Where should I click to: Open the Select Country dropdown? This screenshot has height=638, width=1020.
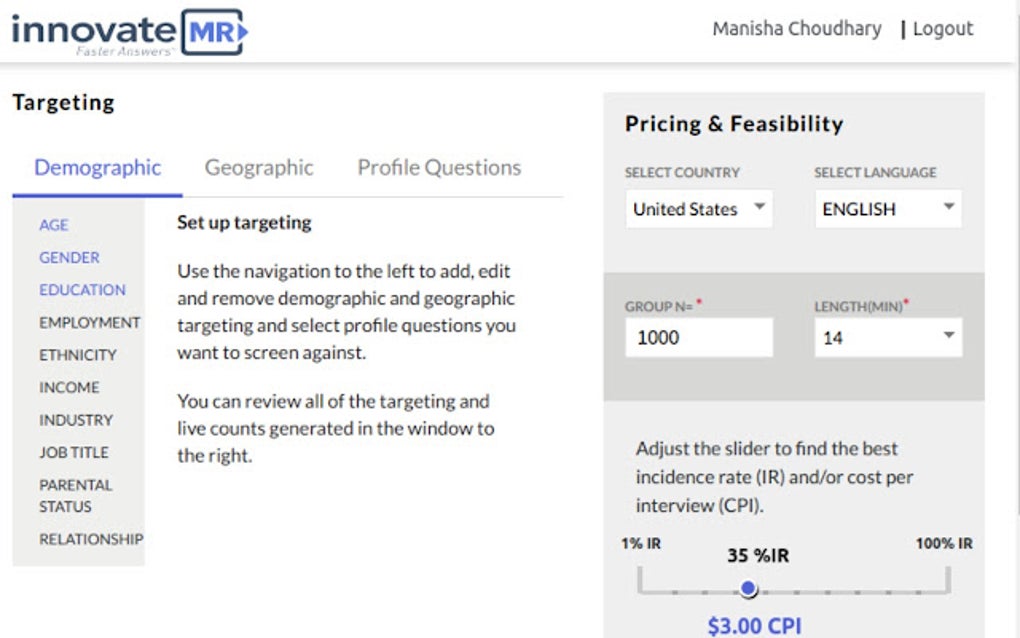tap(698, 209)
